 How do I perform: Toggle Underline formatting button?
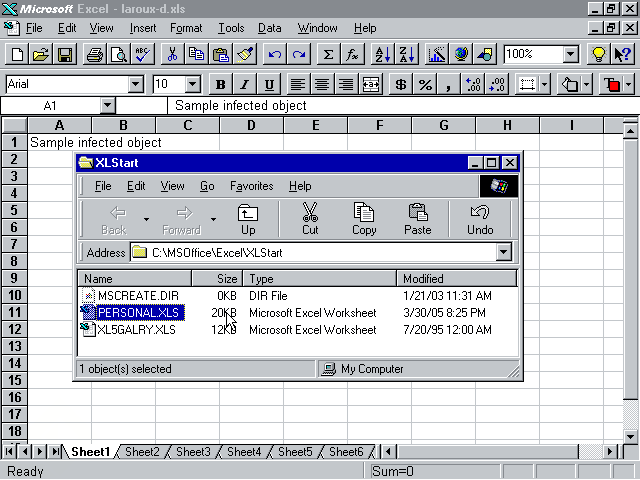[269, 84]
